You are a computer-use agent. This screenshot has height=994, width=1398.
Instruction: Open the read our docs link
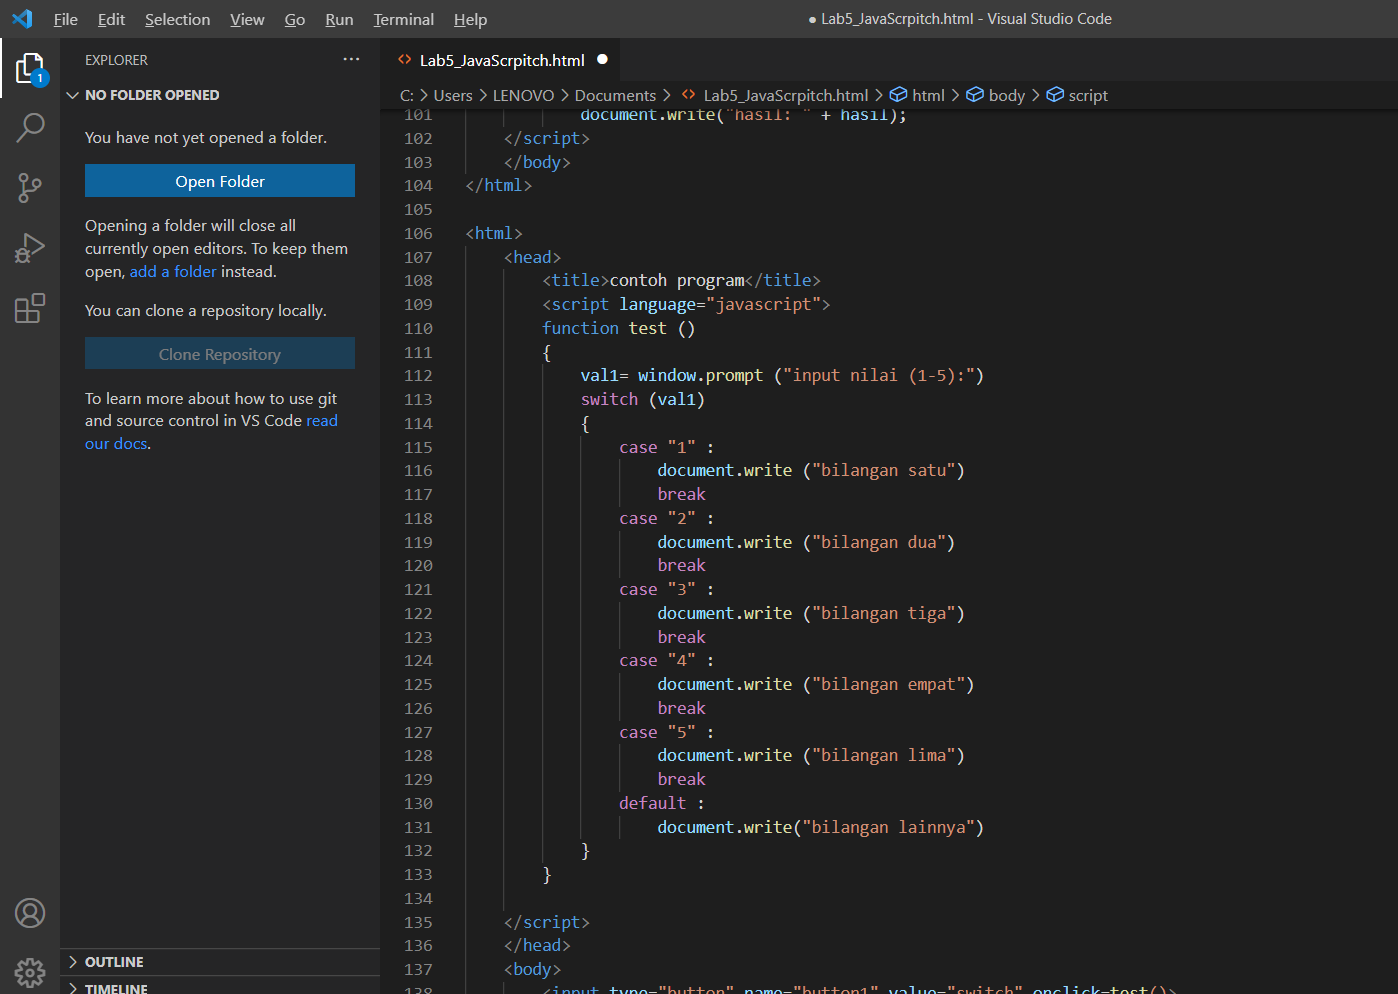pos(322,420)
